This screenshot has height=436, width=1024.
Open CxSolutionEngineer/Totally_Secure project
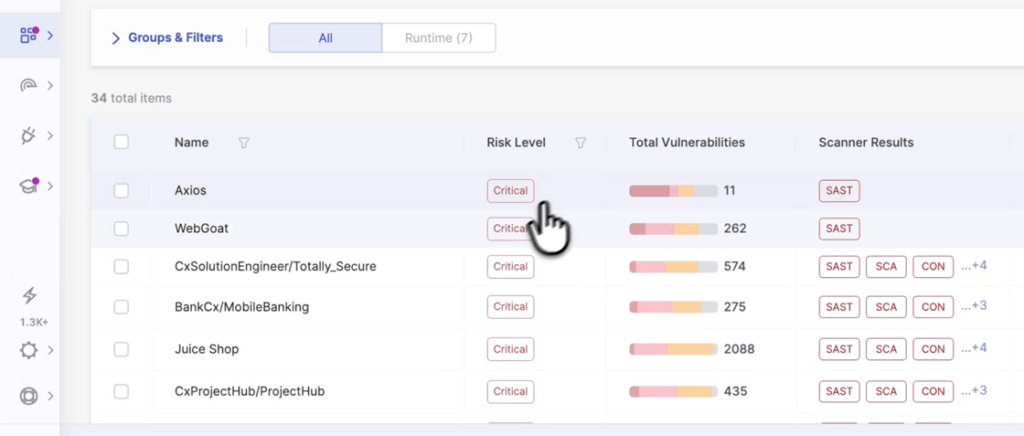(x=275, y=266)
